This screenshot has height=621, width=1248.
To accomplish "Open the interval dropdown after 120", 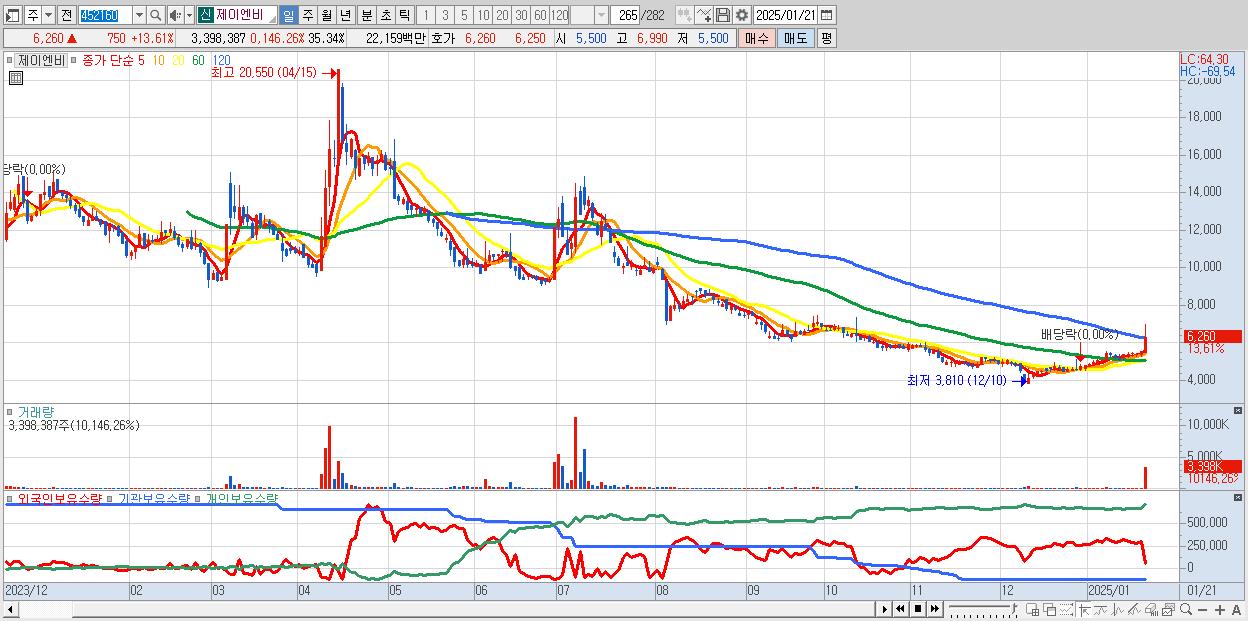I will [x=601, y=15].
